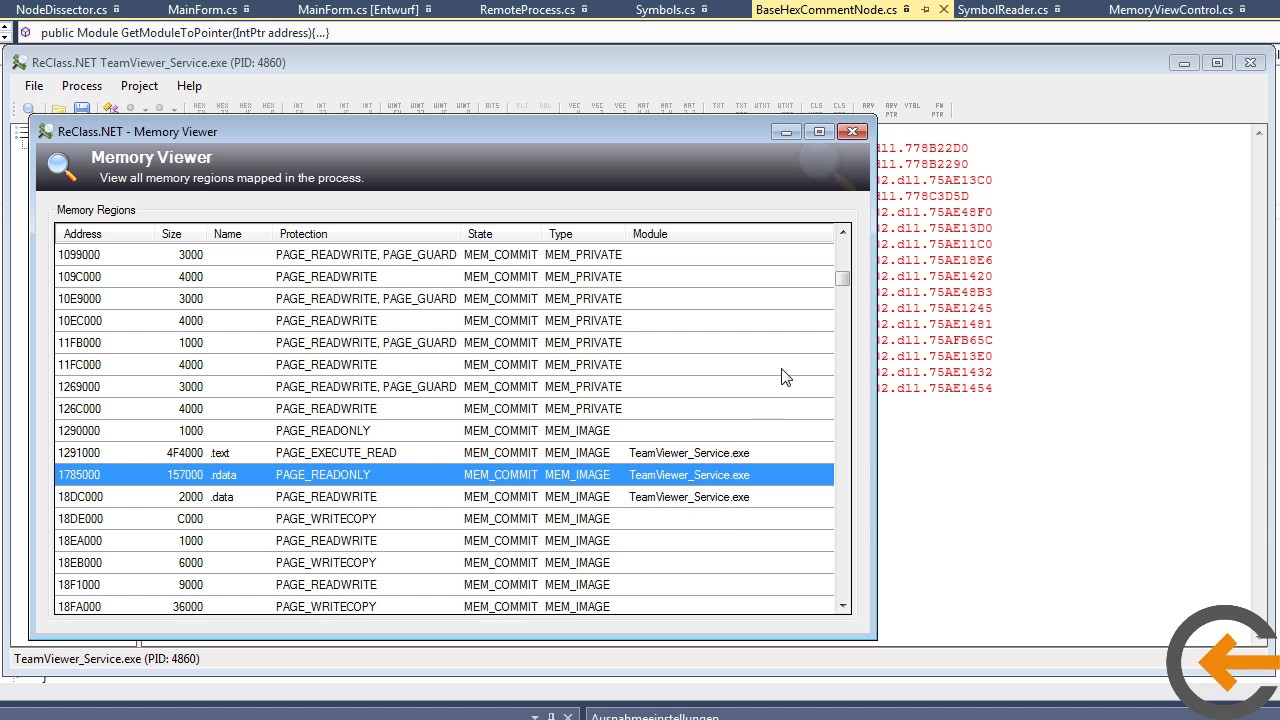
Task: Click the yellow-pink class tool icon
Action: (x=110, y=108)
